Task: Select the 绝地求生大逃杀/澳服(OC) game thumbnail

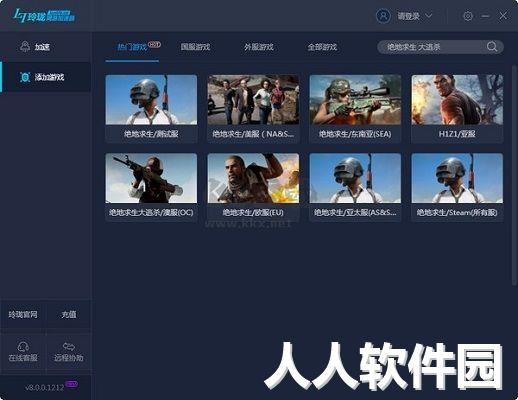Action: click(151, 178)
